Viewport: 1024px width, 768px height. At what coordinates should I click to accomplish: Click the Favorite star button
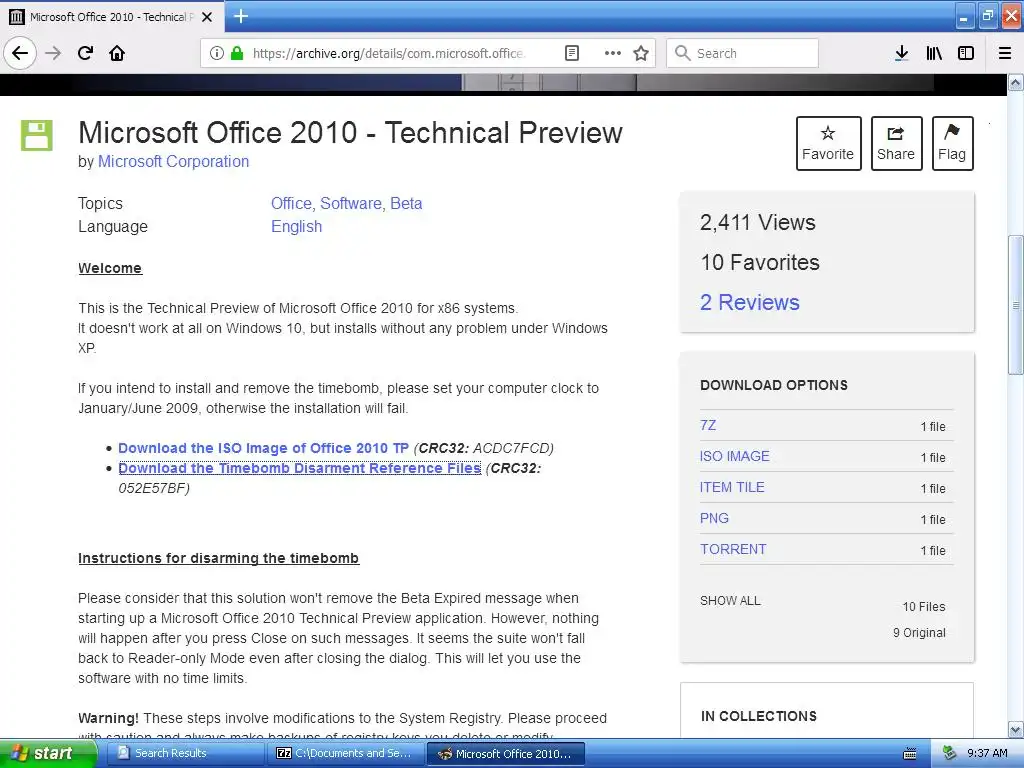click(x=829, y=143)
